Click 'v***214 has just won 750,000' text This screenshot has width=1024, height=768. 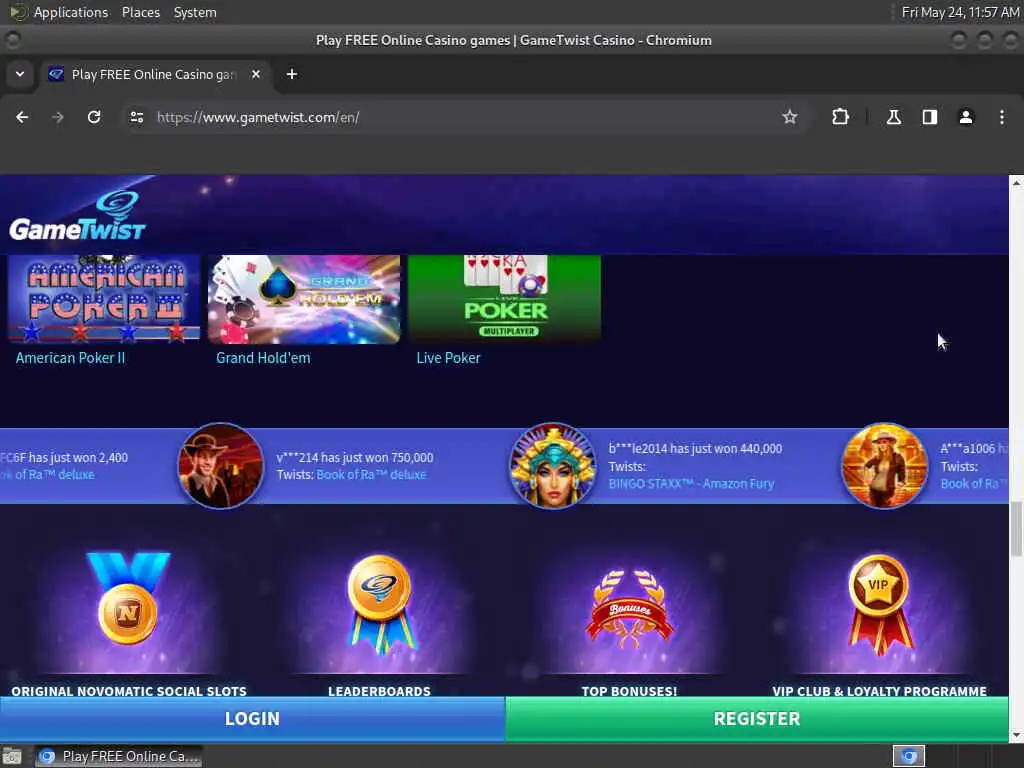(355, 458)
